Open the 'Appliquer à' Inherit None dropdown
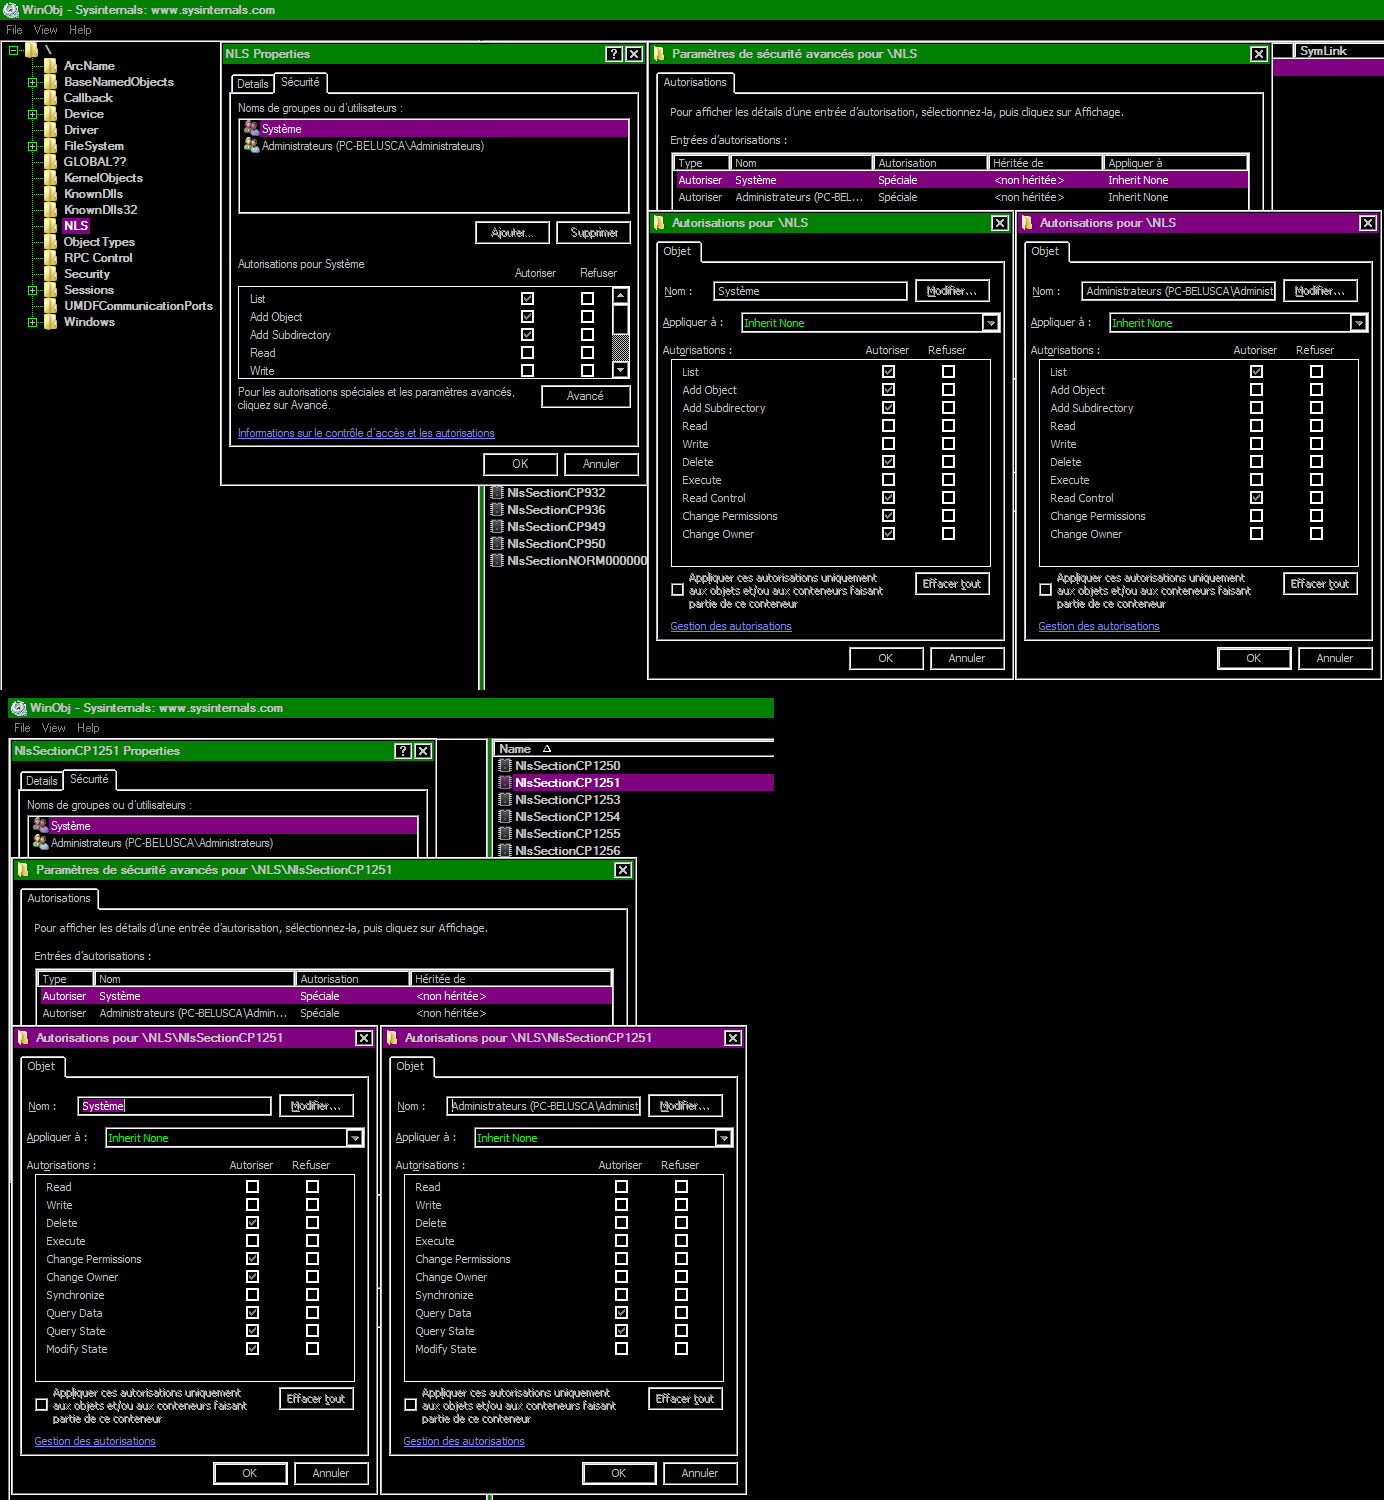Image resolution: width=1384 pixels, height=1500 pixels. coord(990,322)
